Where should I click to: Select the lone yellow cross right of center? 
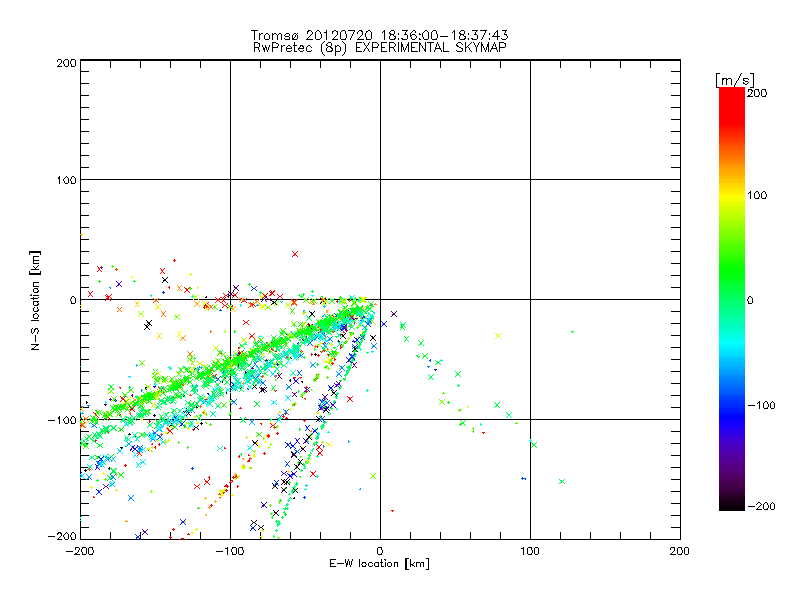(498, 336)
